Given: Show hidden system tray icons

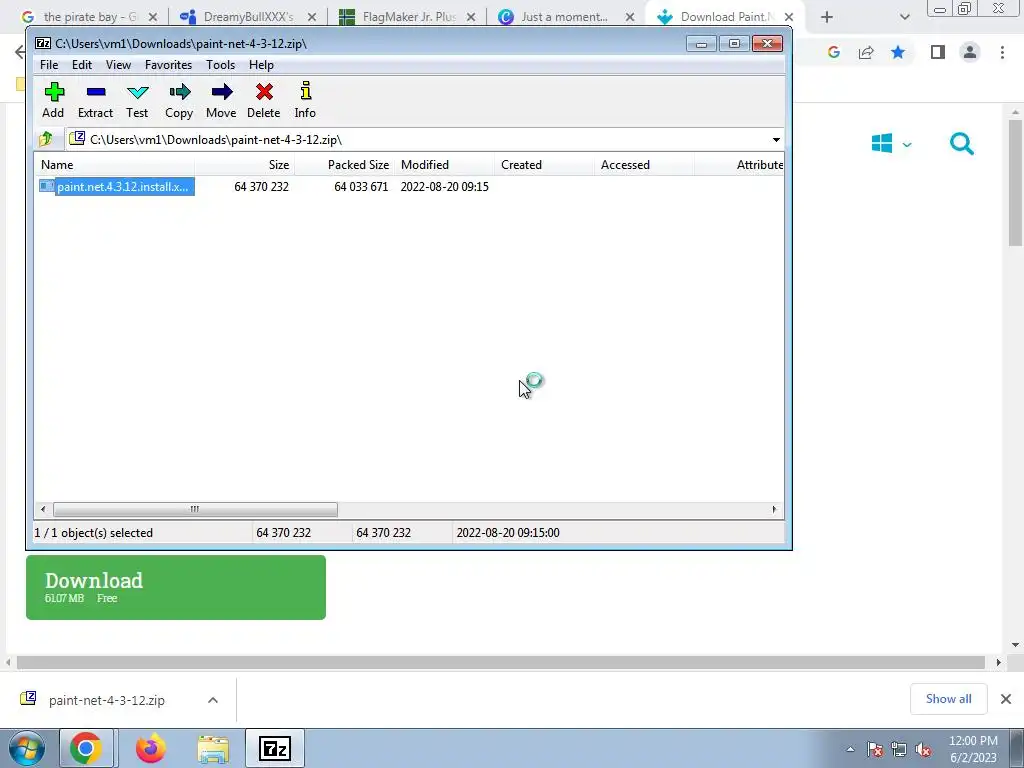Looking at the screenshot, I should point(850,750).
